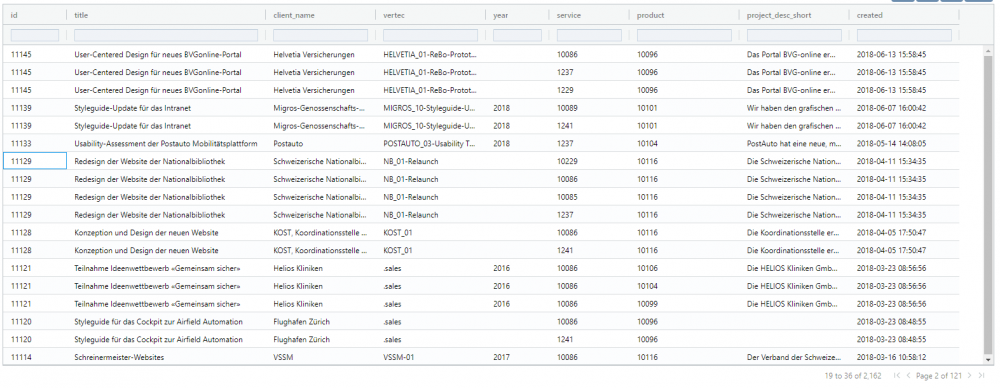Select title 'Usability-Assessment der Postauto Mobilitätsplattform'
Image resolution: width=1000 pixels, height=388 pixels.
(166, 144)
